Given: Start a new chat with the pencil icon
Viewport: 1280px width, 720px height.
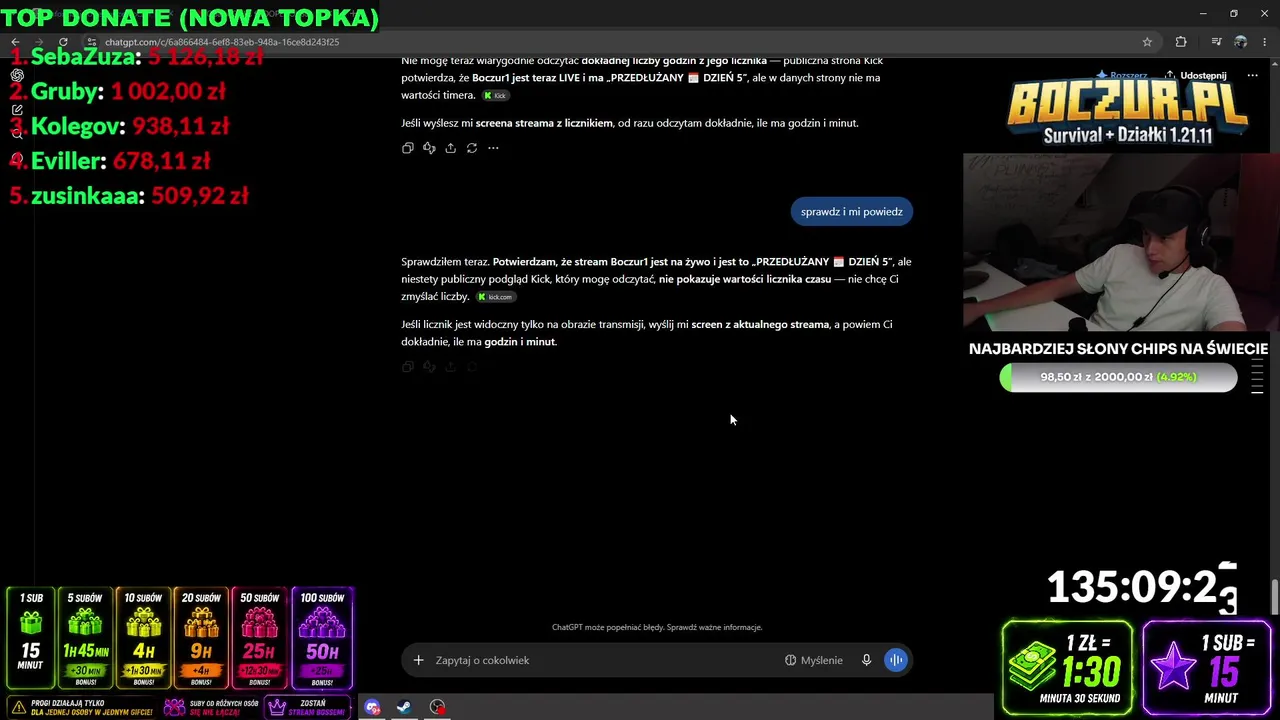Looking at the screenshot, I should coord(17,110).
